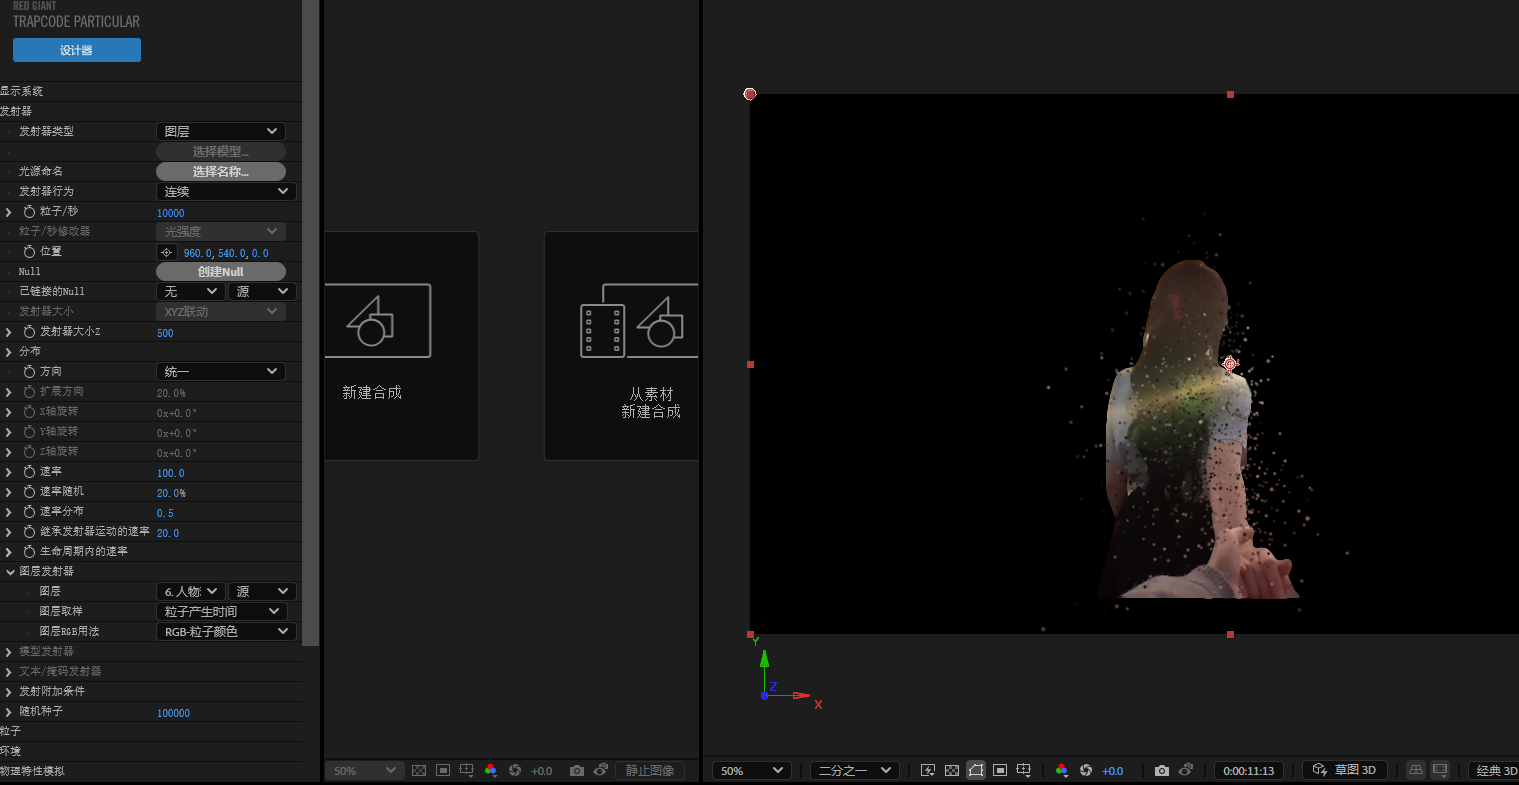Expand the 分布 property group

9,352
